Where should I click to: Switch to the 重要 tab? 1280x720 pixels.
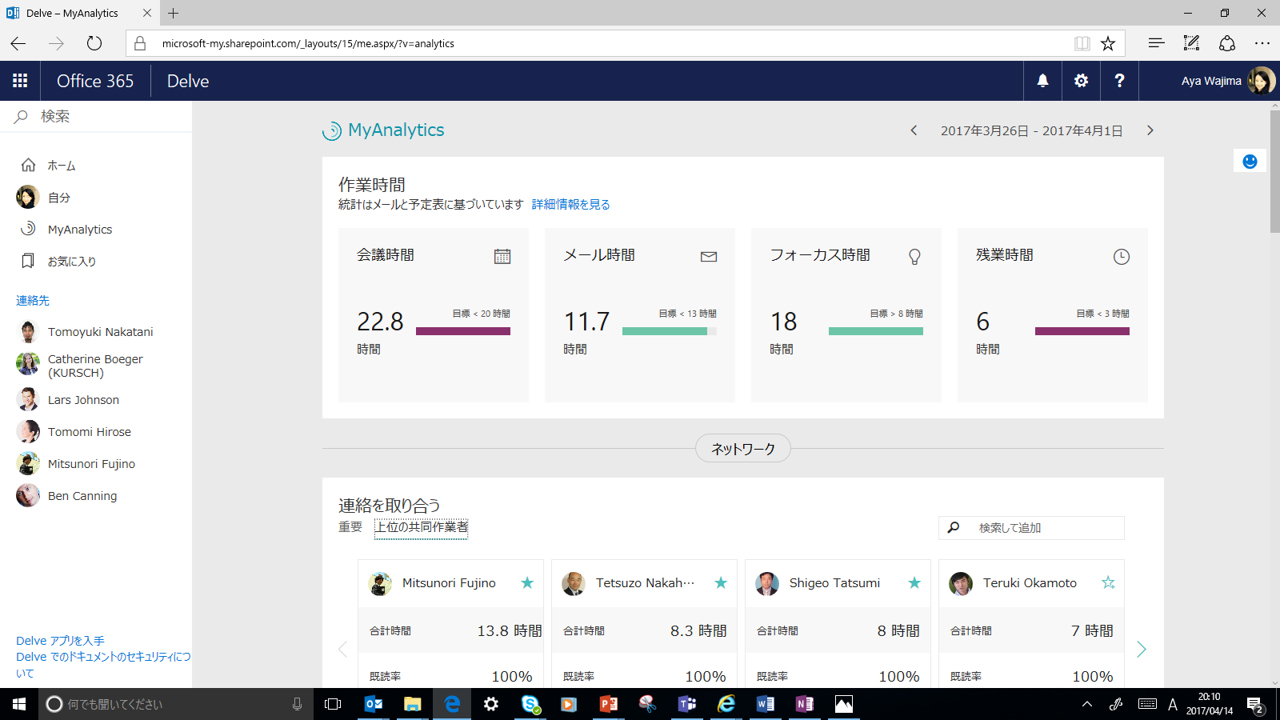350,527
